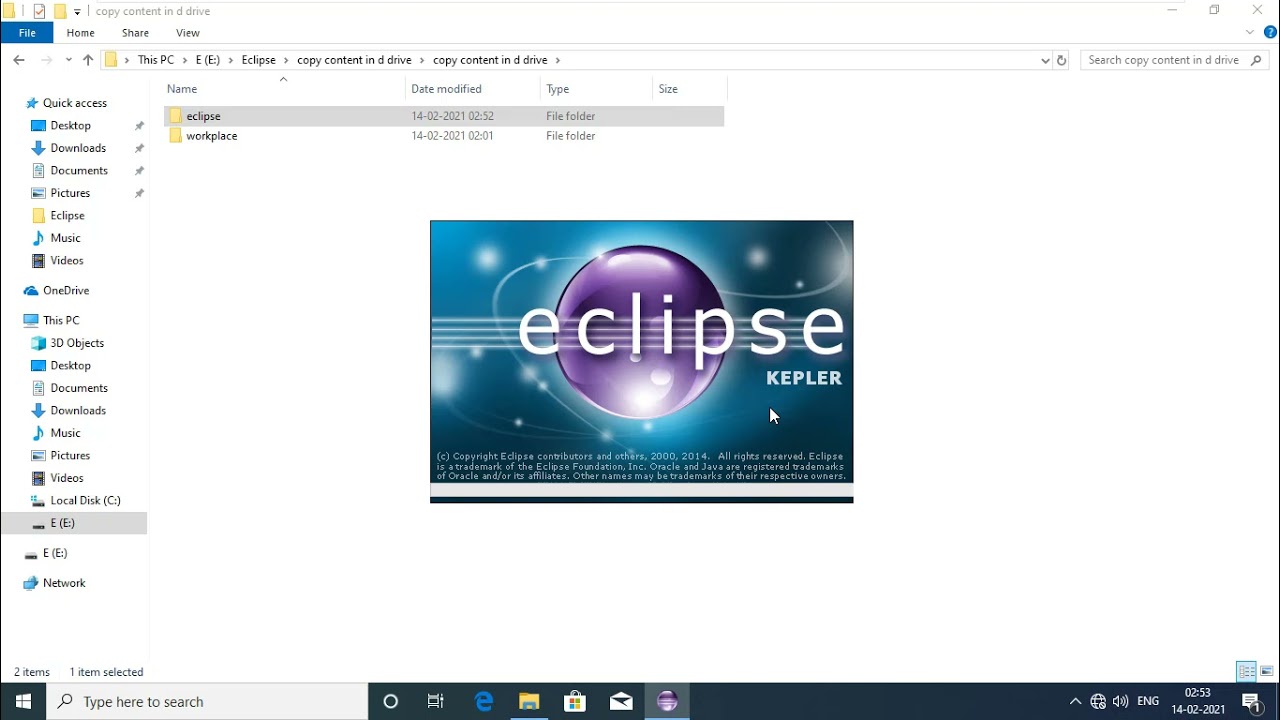The image size is (1280, 720).
Task: Open the network status tray icon
Action: click(x=1098, y=702)
